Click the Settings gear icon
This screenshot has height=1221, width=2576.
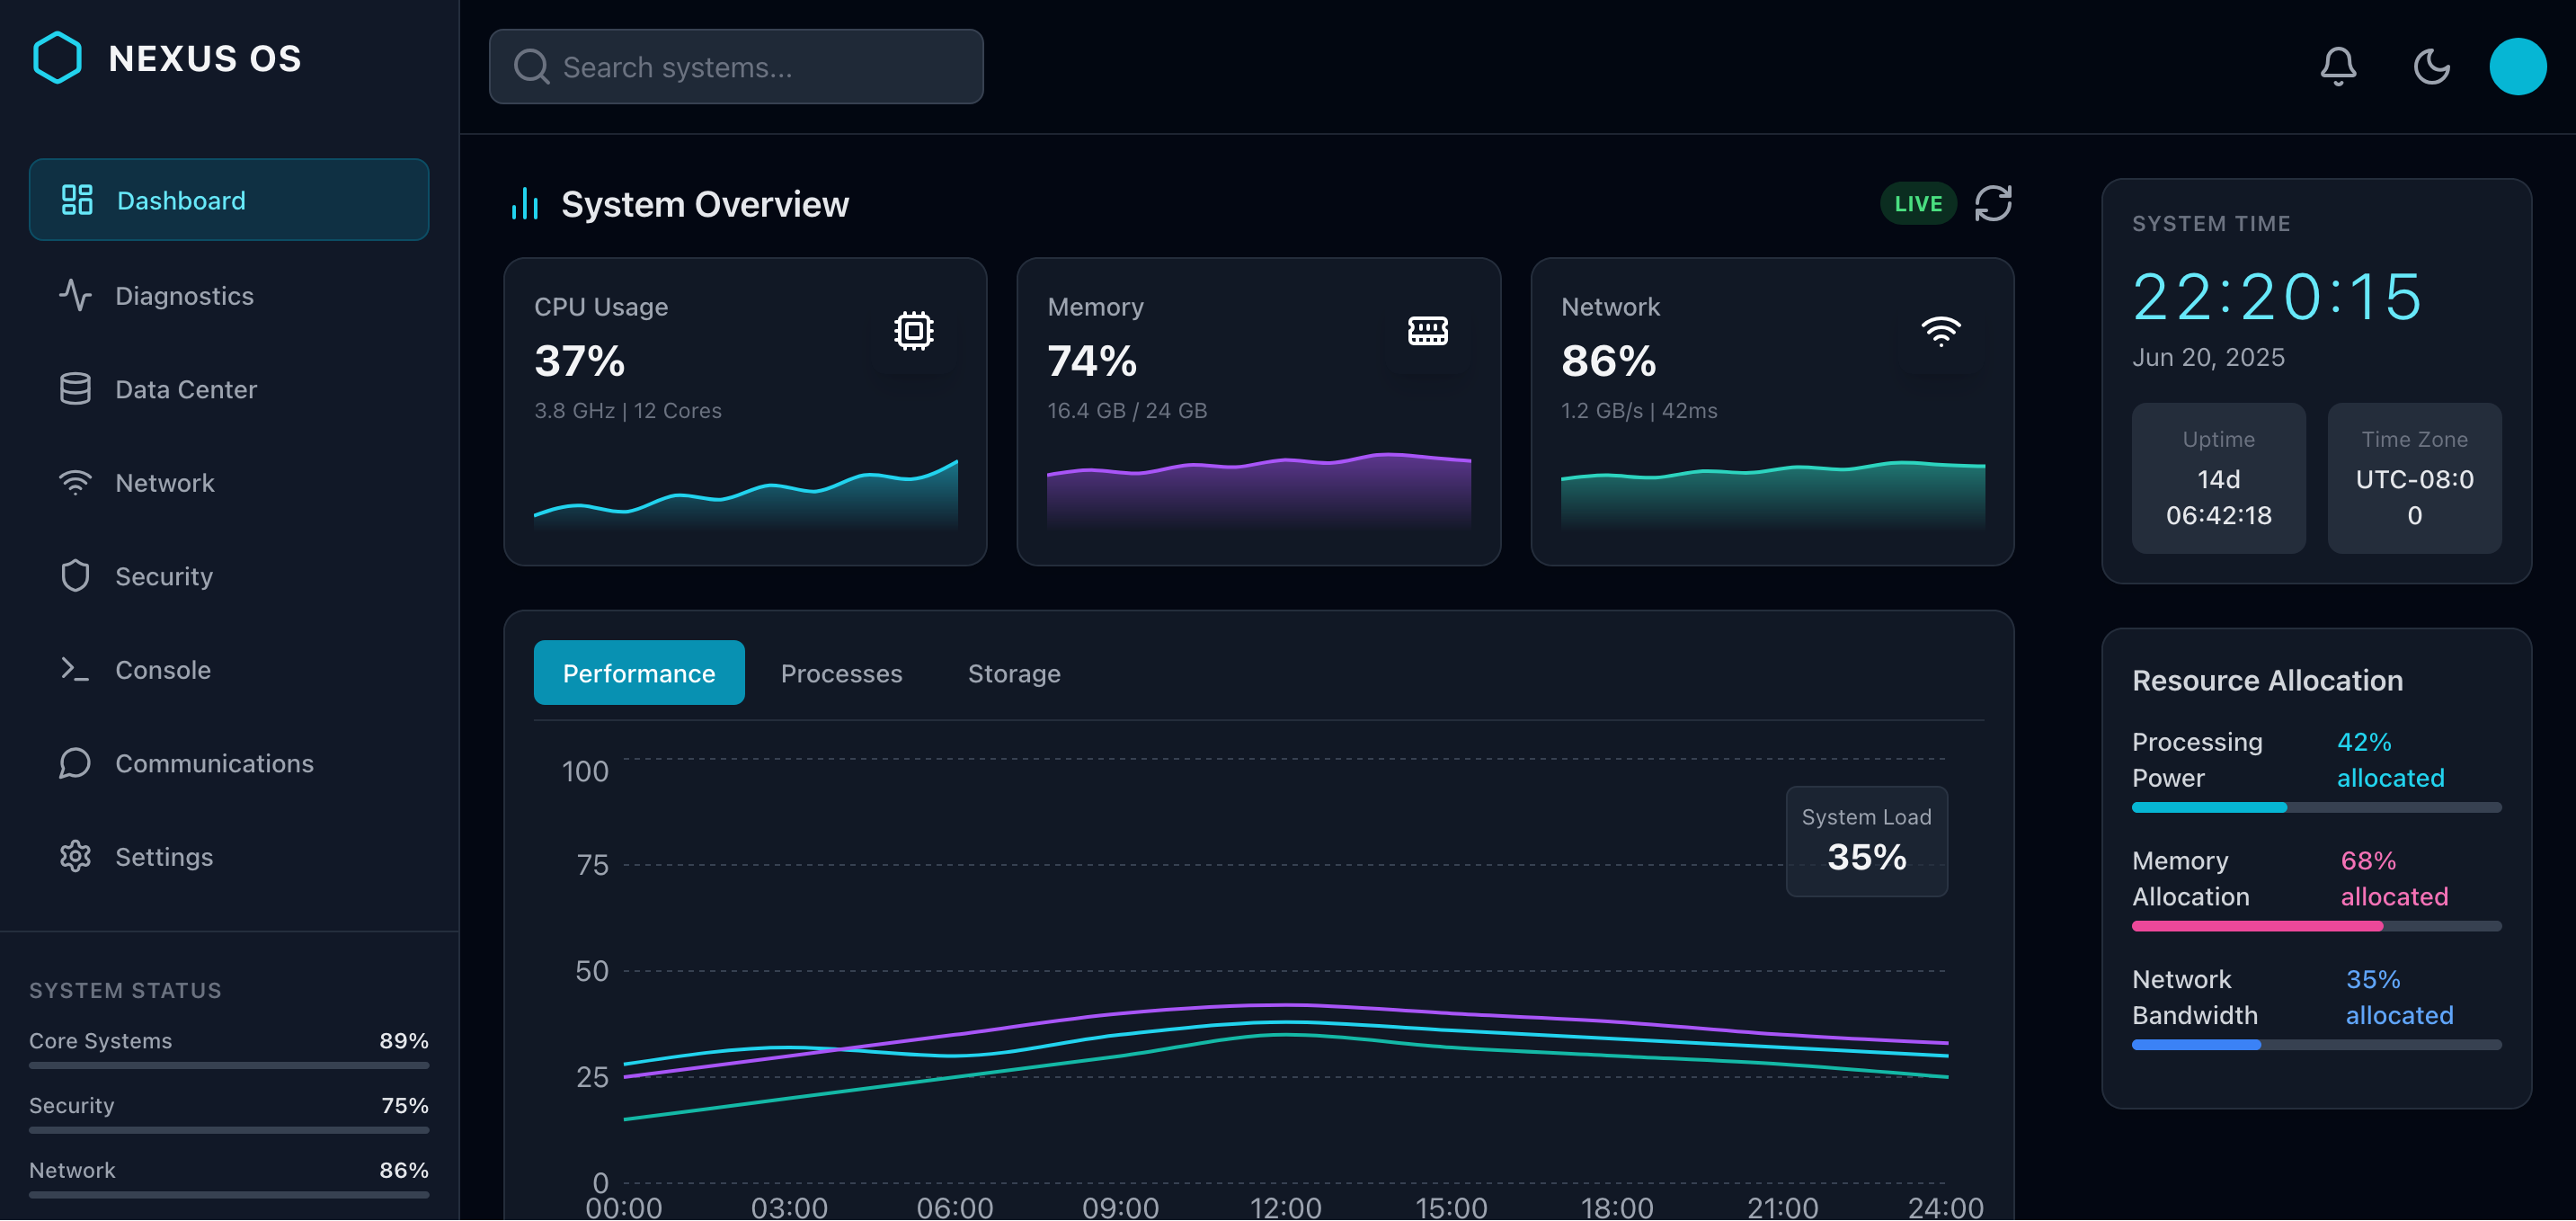[x=75, y=856]
